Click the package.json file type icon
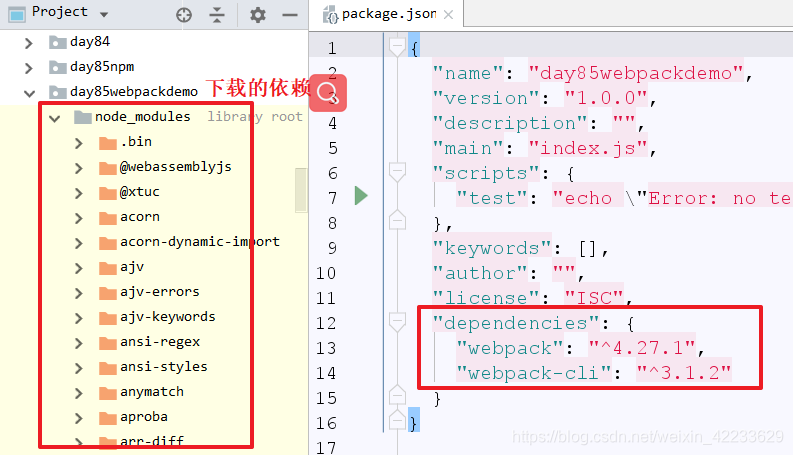Viewport: 793px width, 455px height. 331,15
